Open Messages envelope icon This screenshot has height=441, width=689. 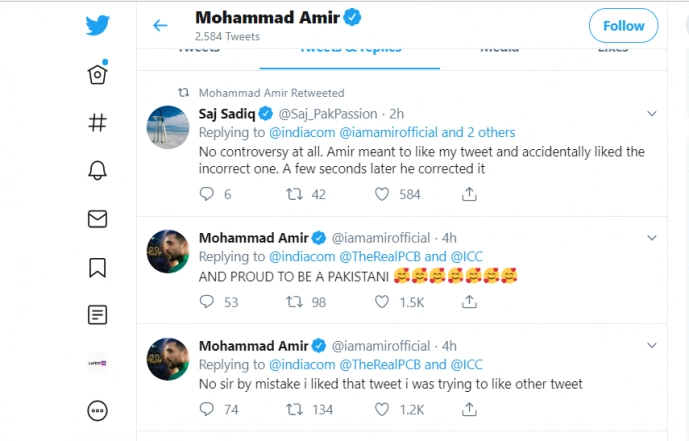coord(98,218)
